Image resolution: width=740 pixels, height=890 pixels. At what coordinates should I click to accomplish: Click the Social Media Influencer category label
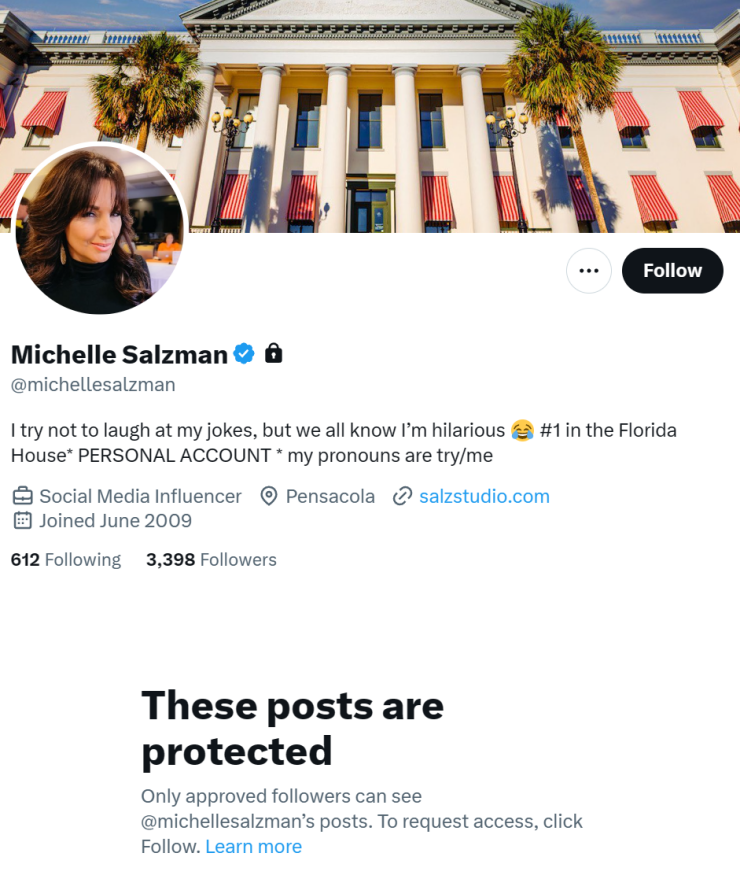click(x=140, y=496)
